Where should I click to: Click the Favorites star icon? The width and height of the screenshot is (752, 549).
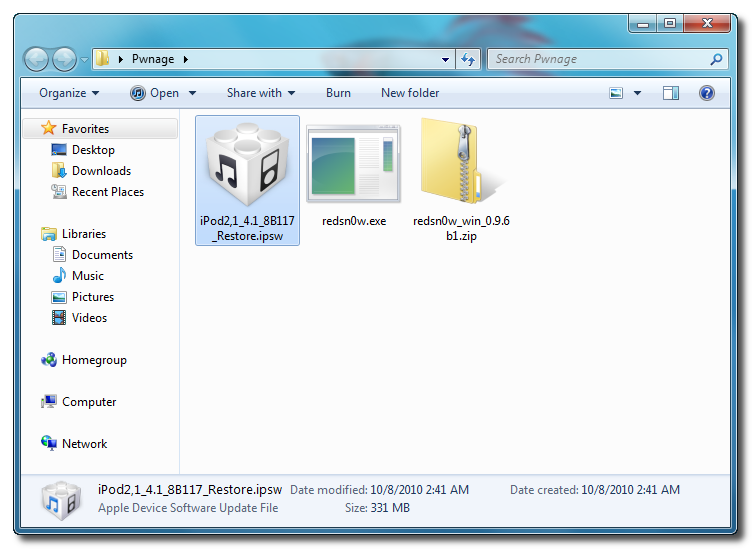pyautogui.click(x=48, y=128)
